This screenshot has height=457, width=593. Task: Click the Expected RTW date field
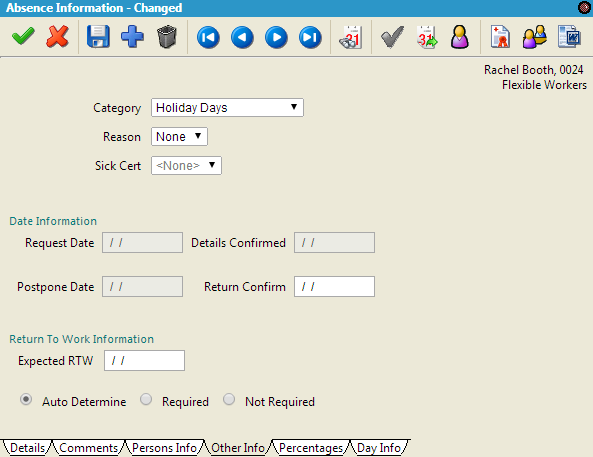(x=144, y=361)
